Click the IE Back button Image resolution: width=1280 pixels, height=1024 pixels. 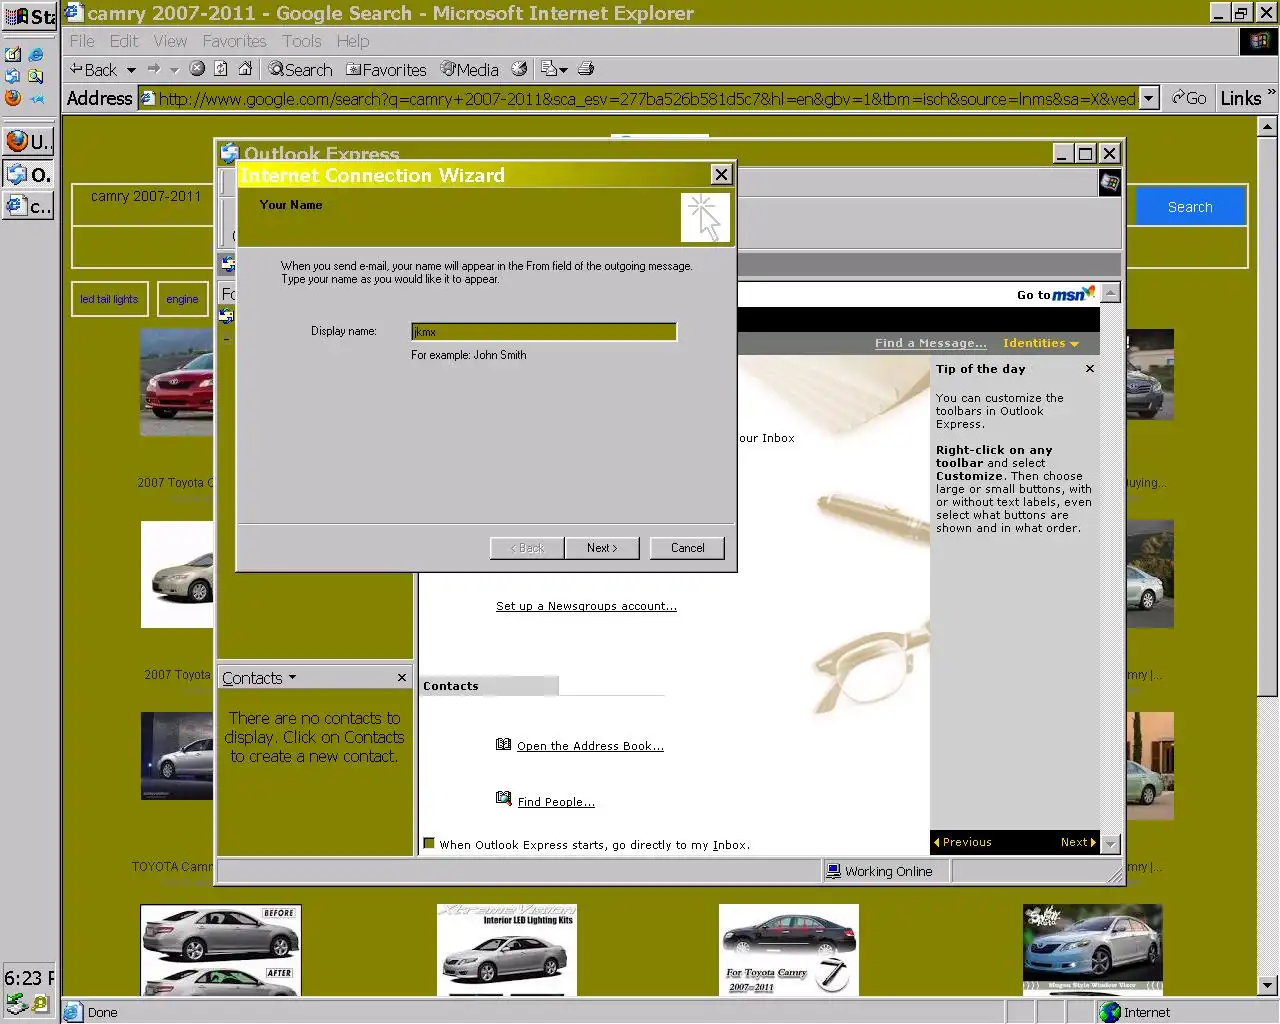point(94,69)
